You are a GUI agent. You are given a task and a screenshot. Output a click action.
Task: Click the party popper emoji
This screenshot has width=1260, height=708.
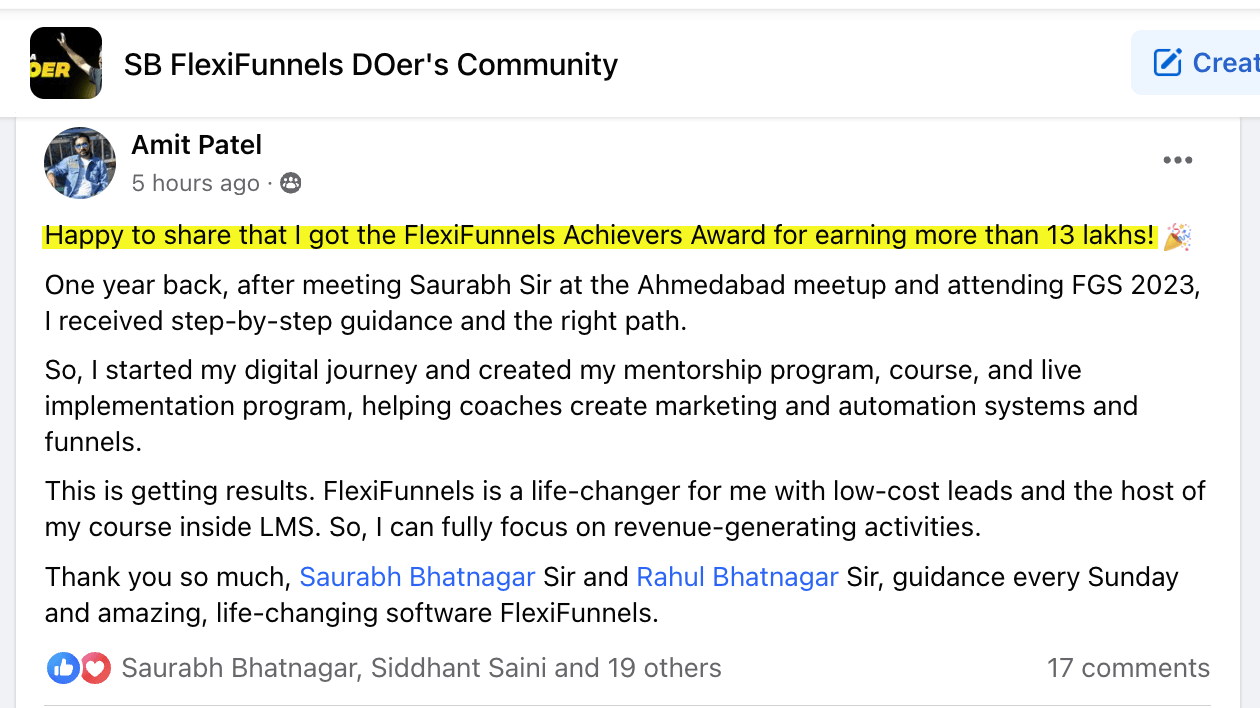click(x=1177, y=237)
